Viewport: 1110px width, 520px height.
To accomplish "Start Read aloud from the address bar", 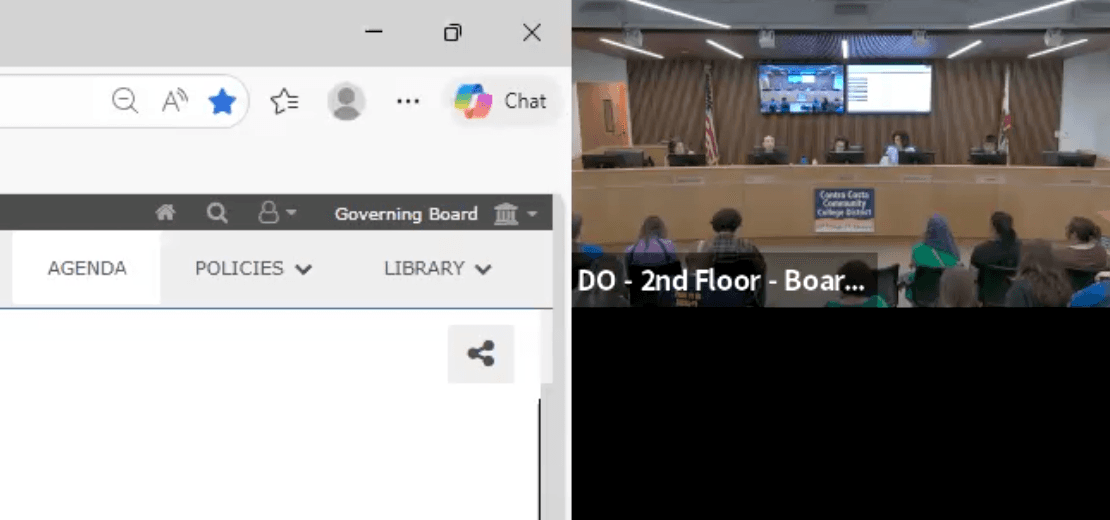I will [175, 101].
